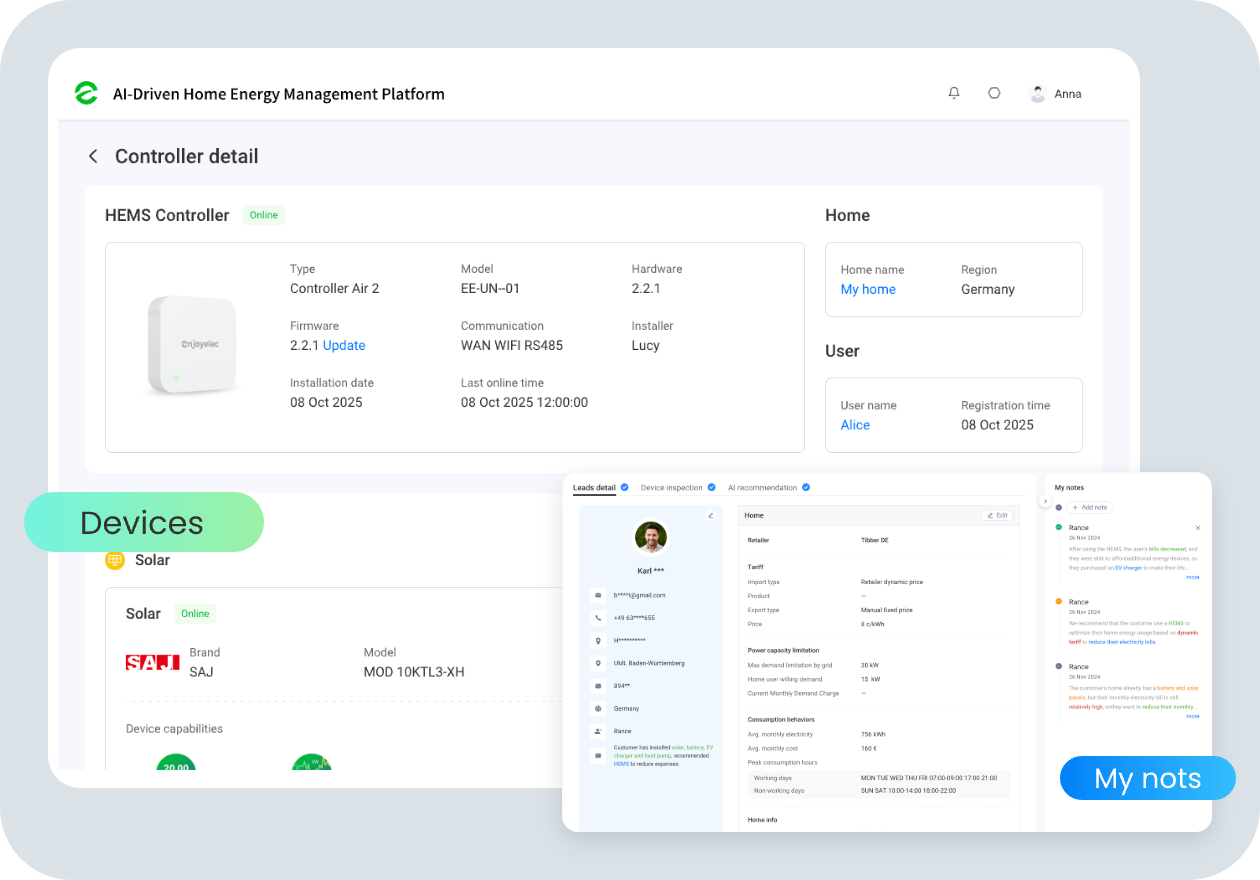The image size is (1260, 880).
Task: Select the phone icon beside +49 63****655
Action: click(x=596, y=618)
